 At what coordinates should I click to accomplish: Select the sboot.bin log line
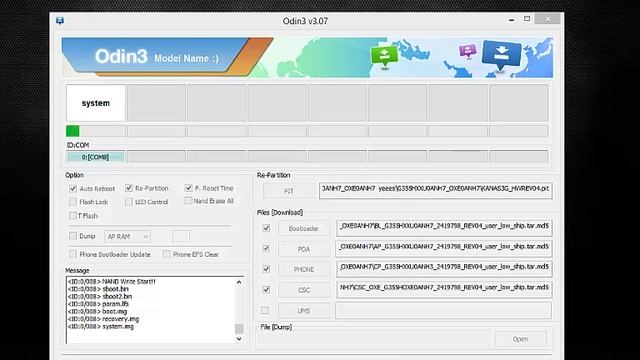(98, 289)
